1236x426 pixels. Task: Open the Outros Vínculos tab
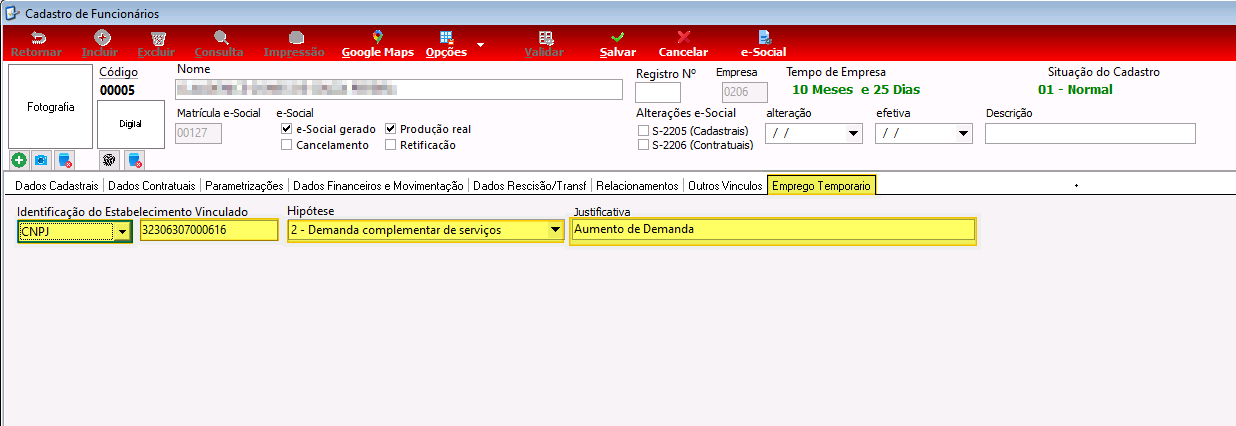725,185
